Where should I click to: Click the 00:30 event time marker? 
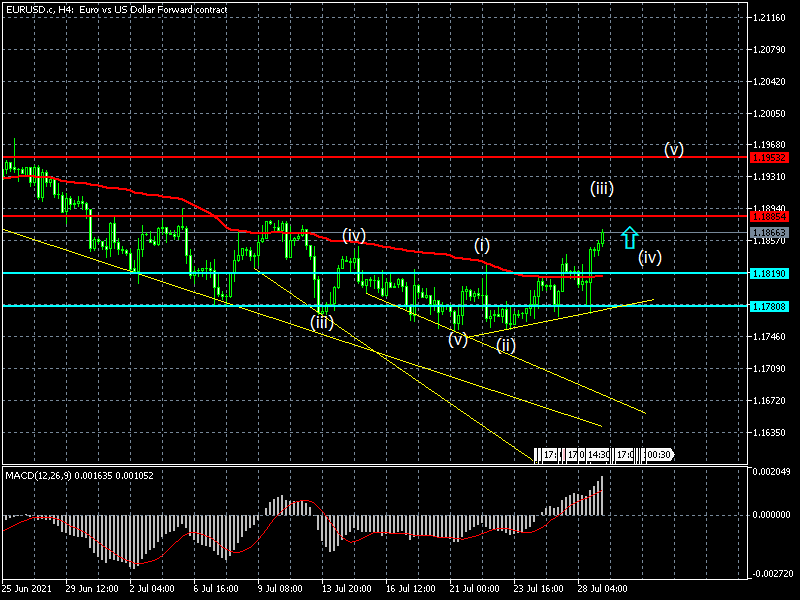pos(657,455)
